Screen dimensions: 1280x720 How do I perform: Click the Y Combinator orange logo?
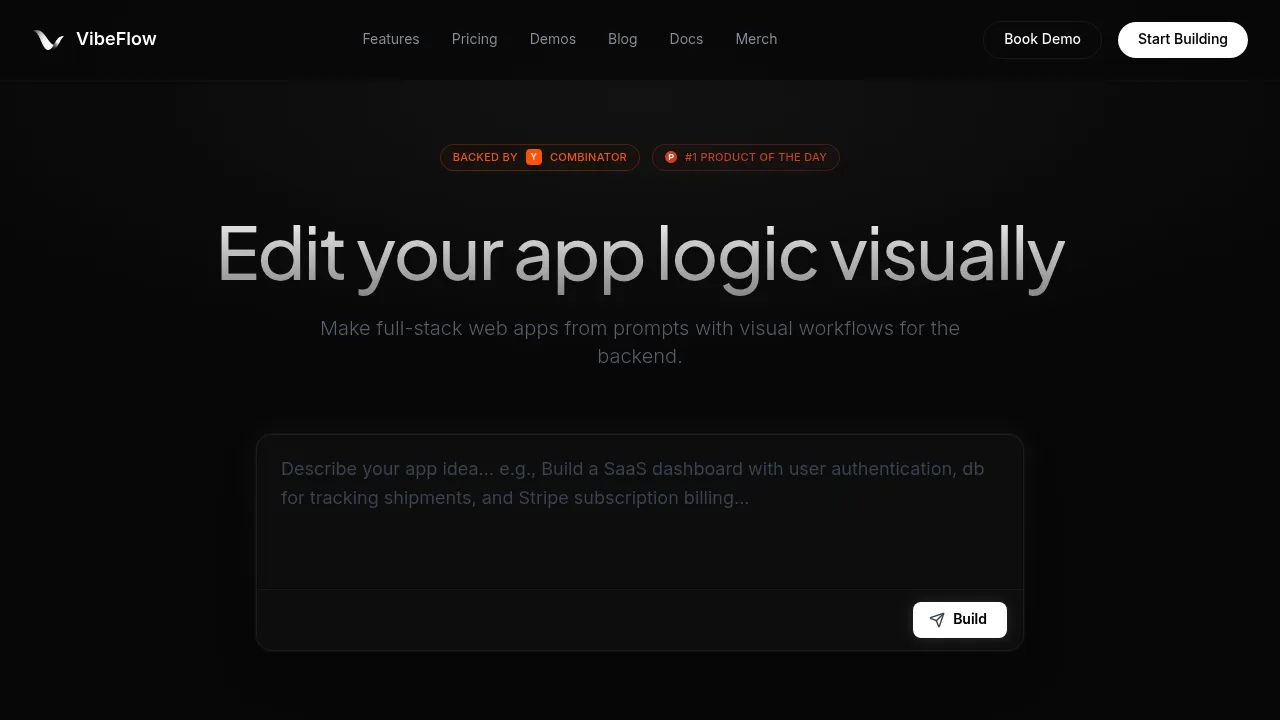pyautogui.click(x=534, y=157)
